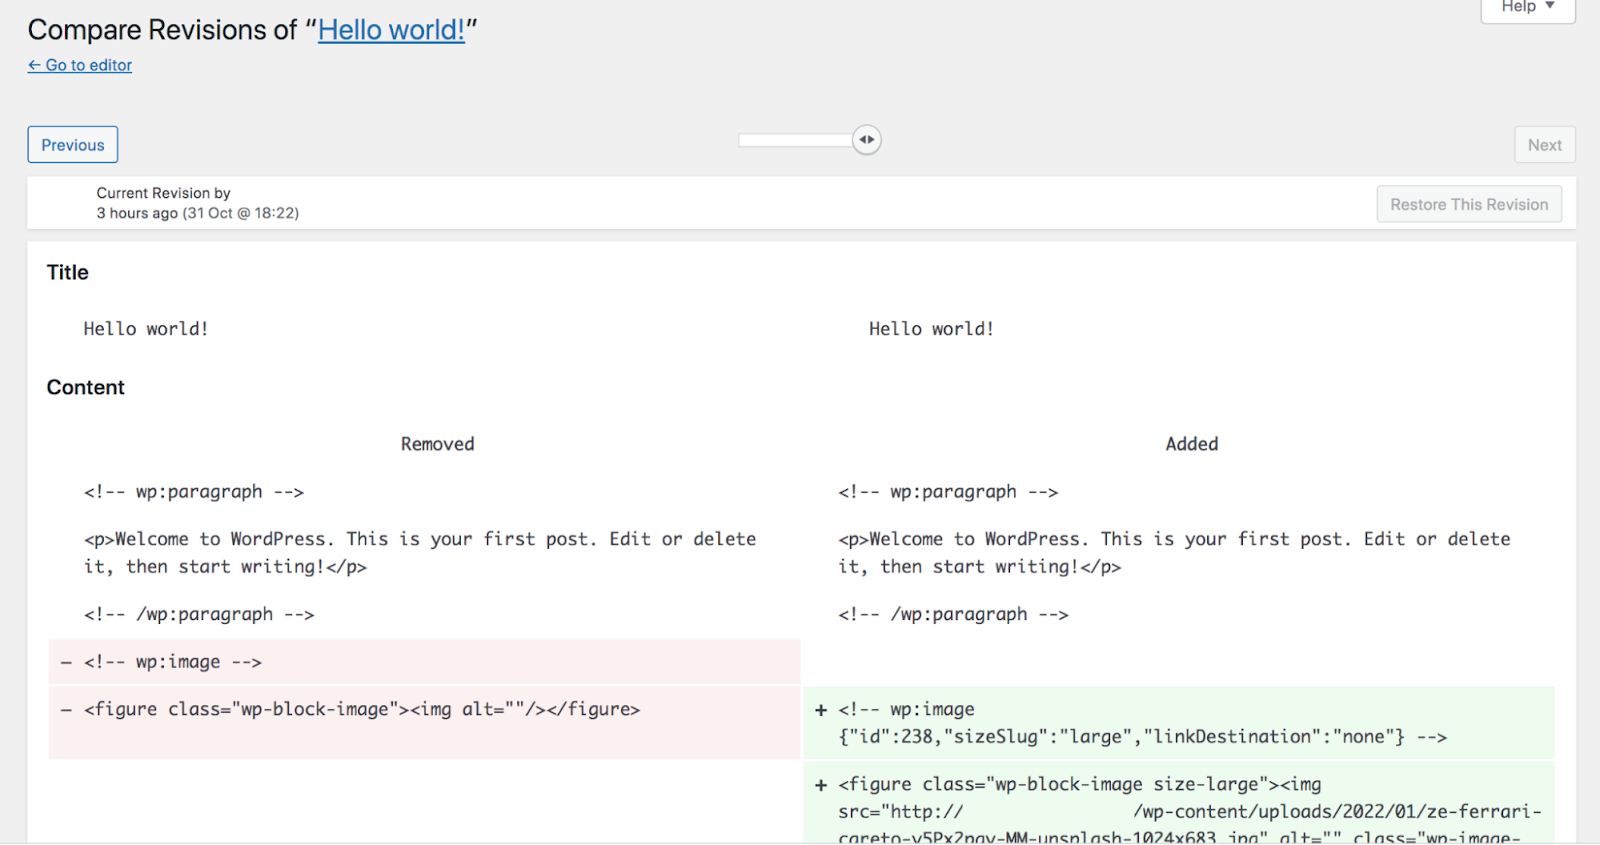Click the Removed column header
1600x845 pixels.
coord(437,444)
